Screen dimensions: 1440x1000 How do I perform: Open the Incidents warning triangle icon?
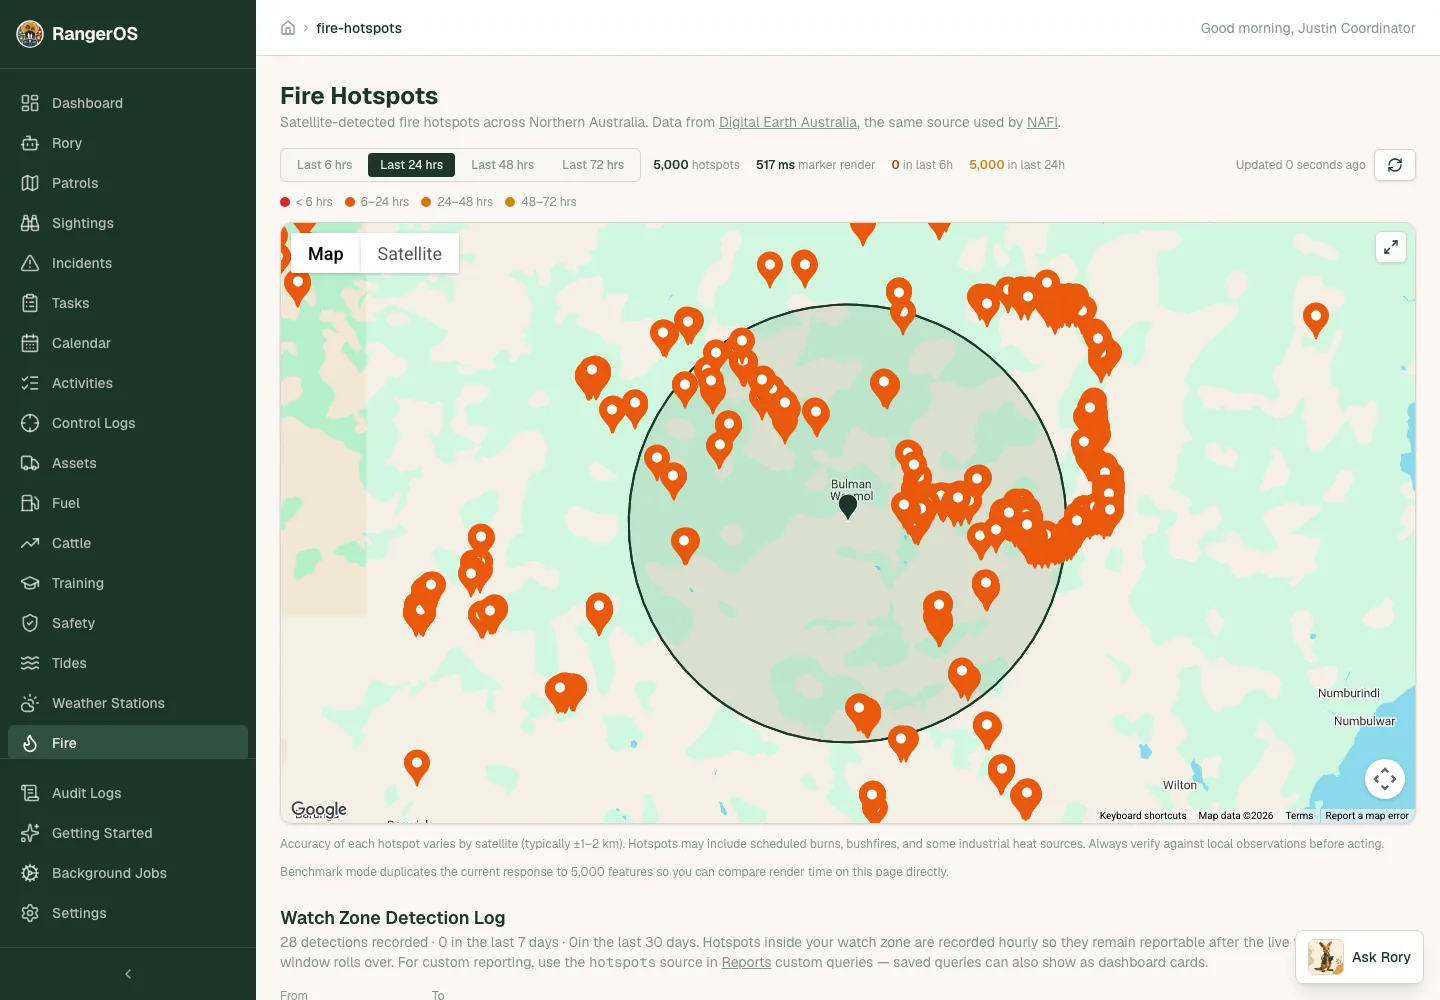click(x=30, y=263)
